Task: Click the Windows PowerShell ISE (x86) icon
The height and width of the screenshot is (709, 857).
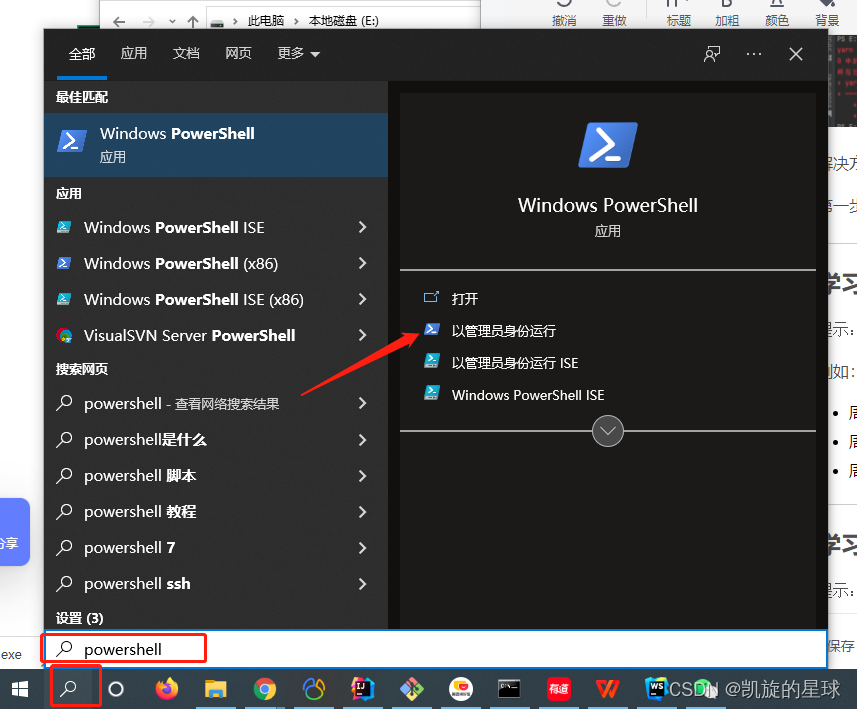Action: coord(64,299)
